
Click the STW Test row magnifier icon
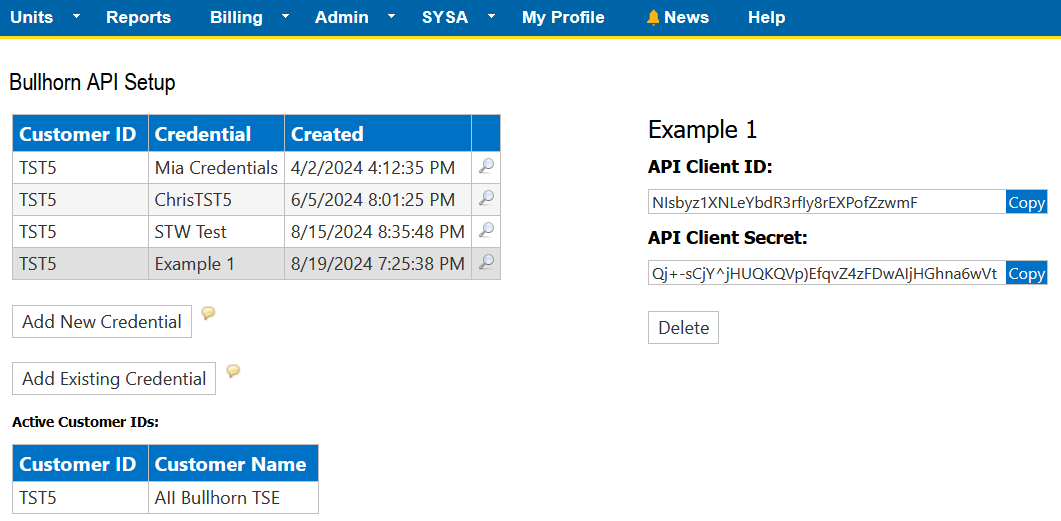[486, 231]
